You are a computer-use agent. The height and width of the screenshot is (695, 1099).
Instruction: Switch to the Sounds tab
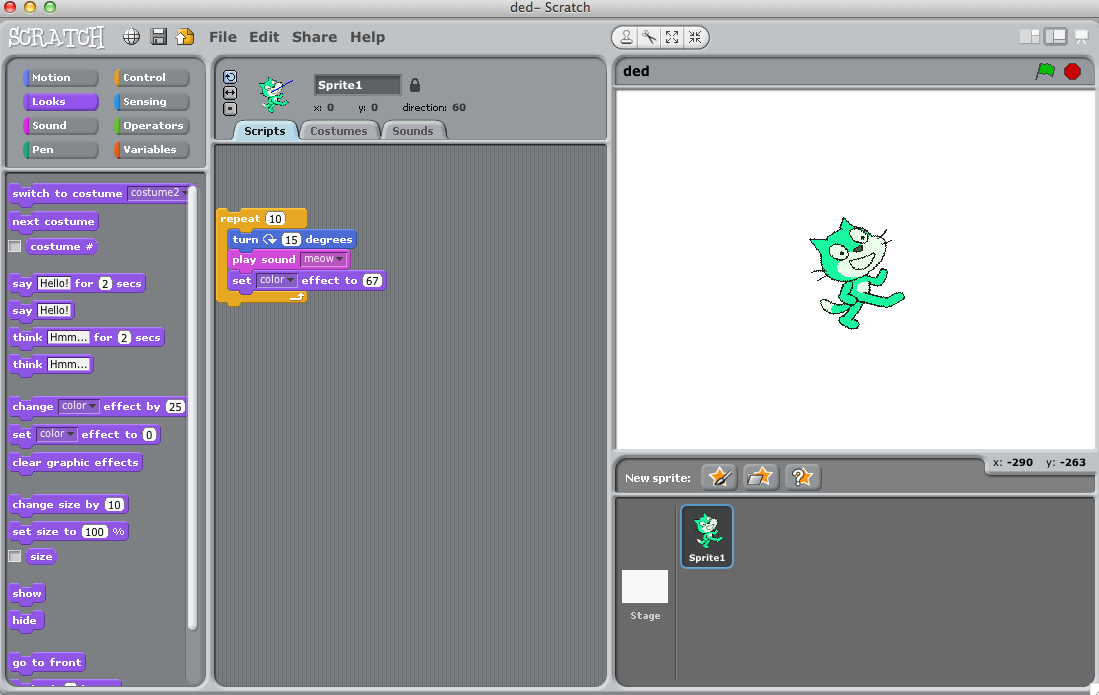click(413, 131)
